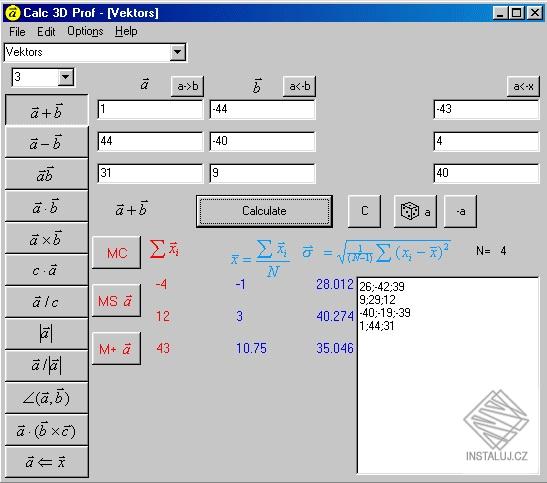Image resolution: width=547 pixels, height=483 pixels.
Task: Click the standard deviation value 35.046
Action: coord(335,348)
